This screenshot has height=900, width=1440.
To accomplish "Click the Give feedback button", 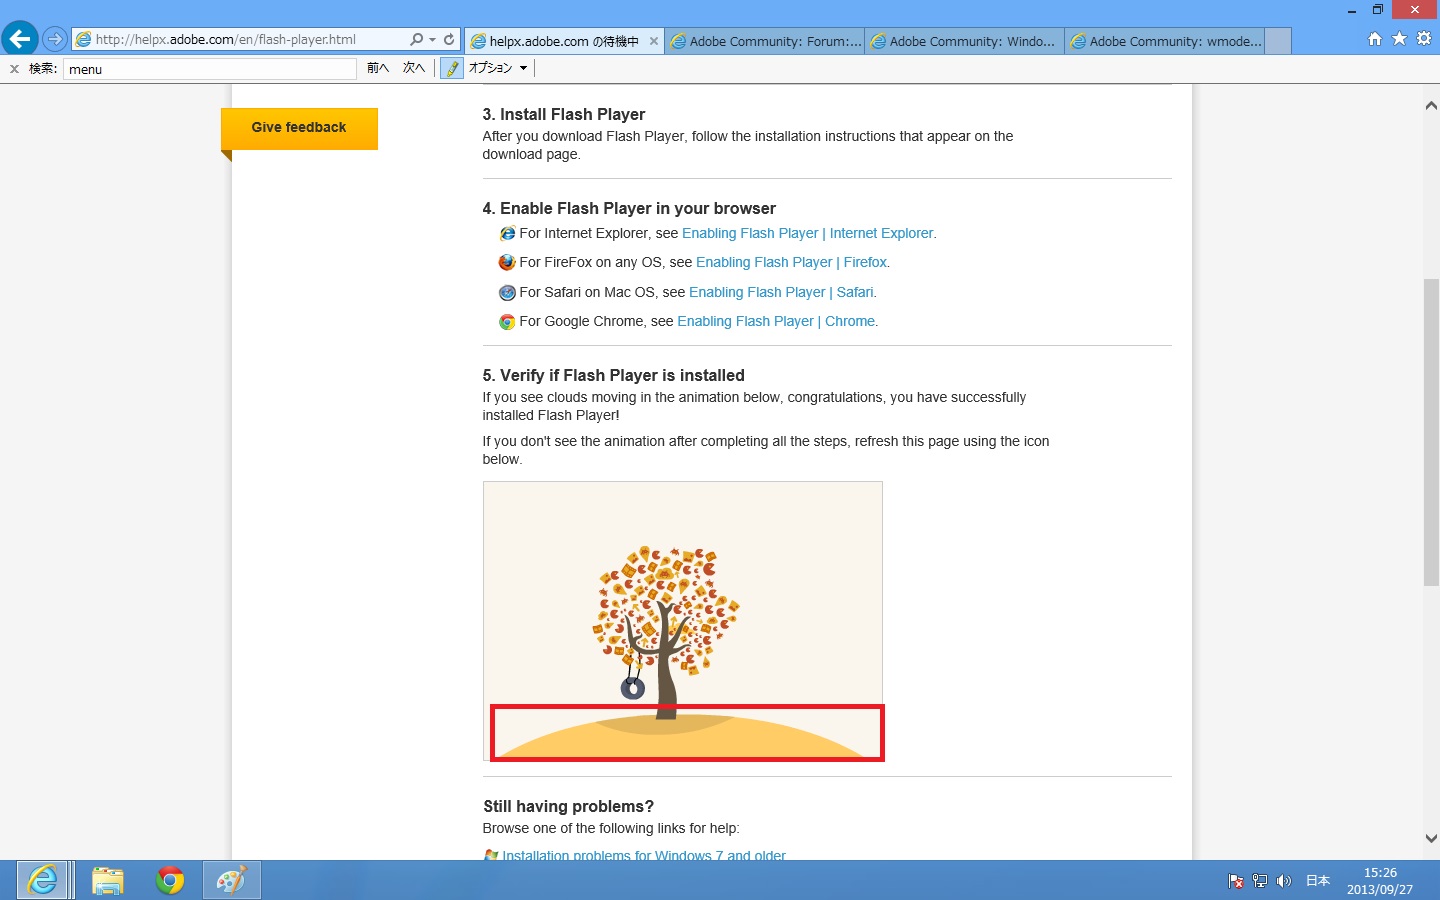I will pyautogui.click(x=298, y=128).
